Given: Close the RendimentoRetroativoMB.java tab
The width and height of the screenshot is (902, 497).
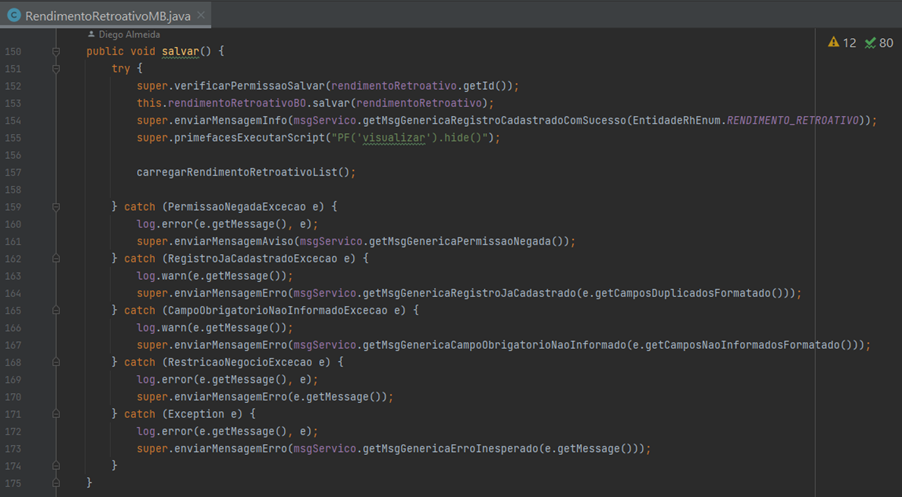Looking at the screenshot, I should pyautogui.click(x=201, y=16).
